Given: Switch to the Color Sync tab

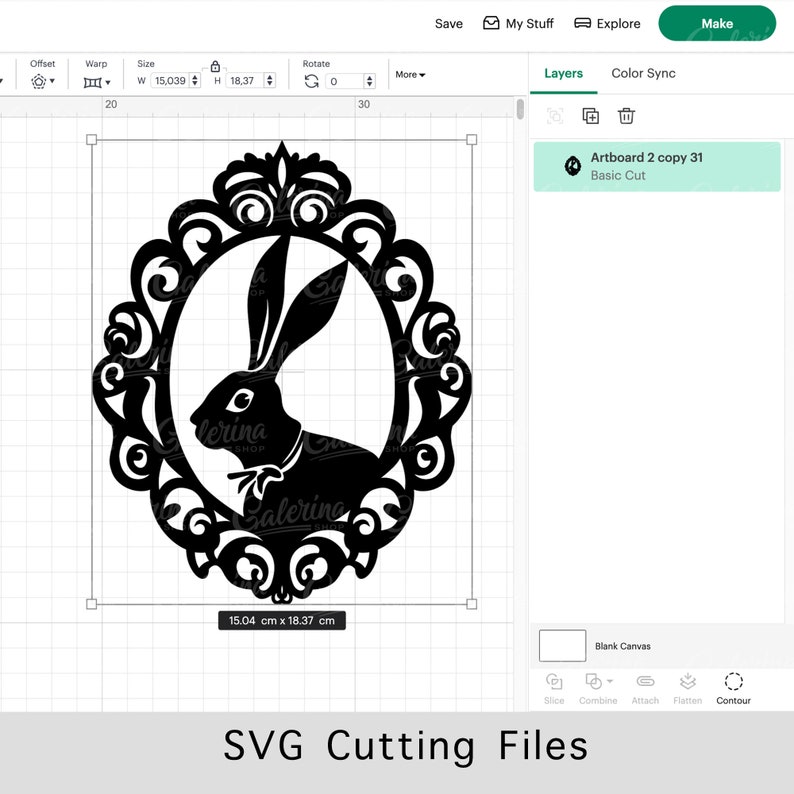Looking at the screenshot, I should click(x=643, y=73).
